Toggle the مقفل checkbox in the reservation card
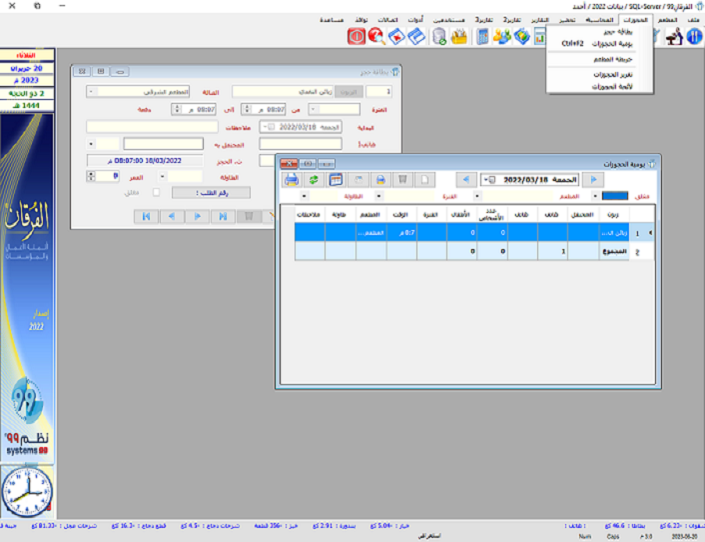 pos(155,192)
